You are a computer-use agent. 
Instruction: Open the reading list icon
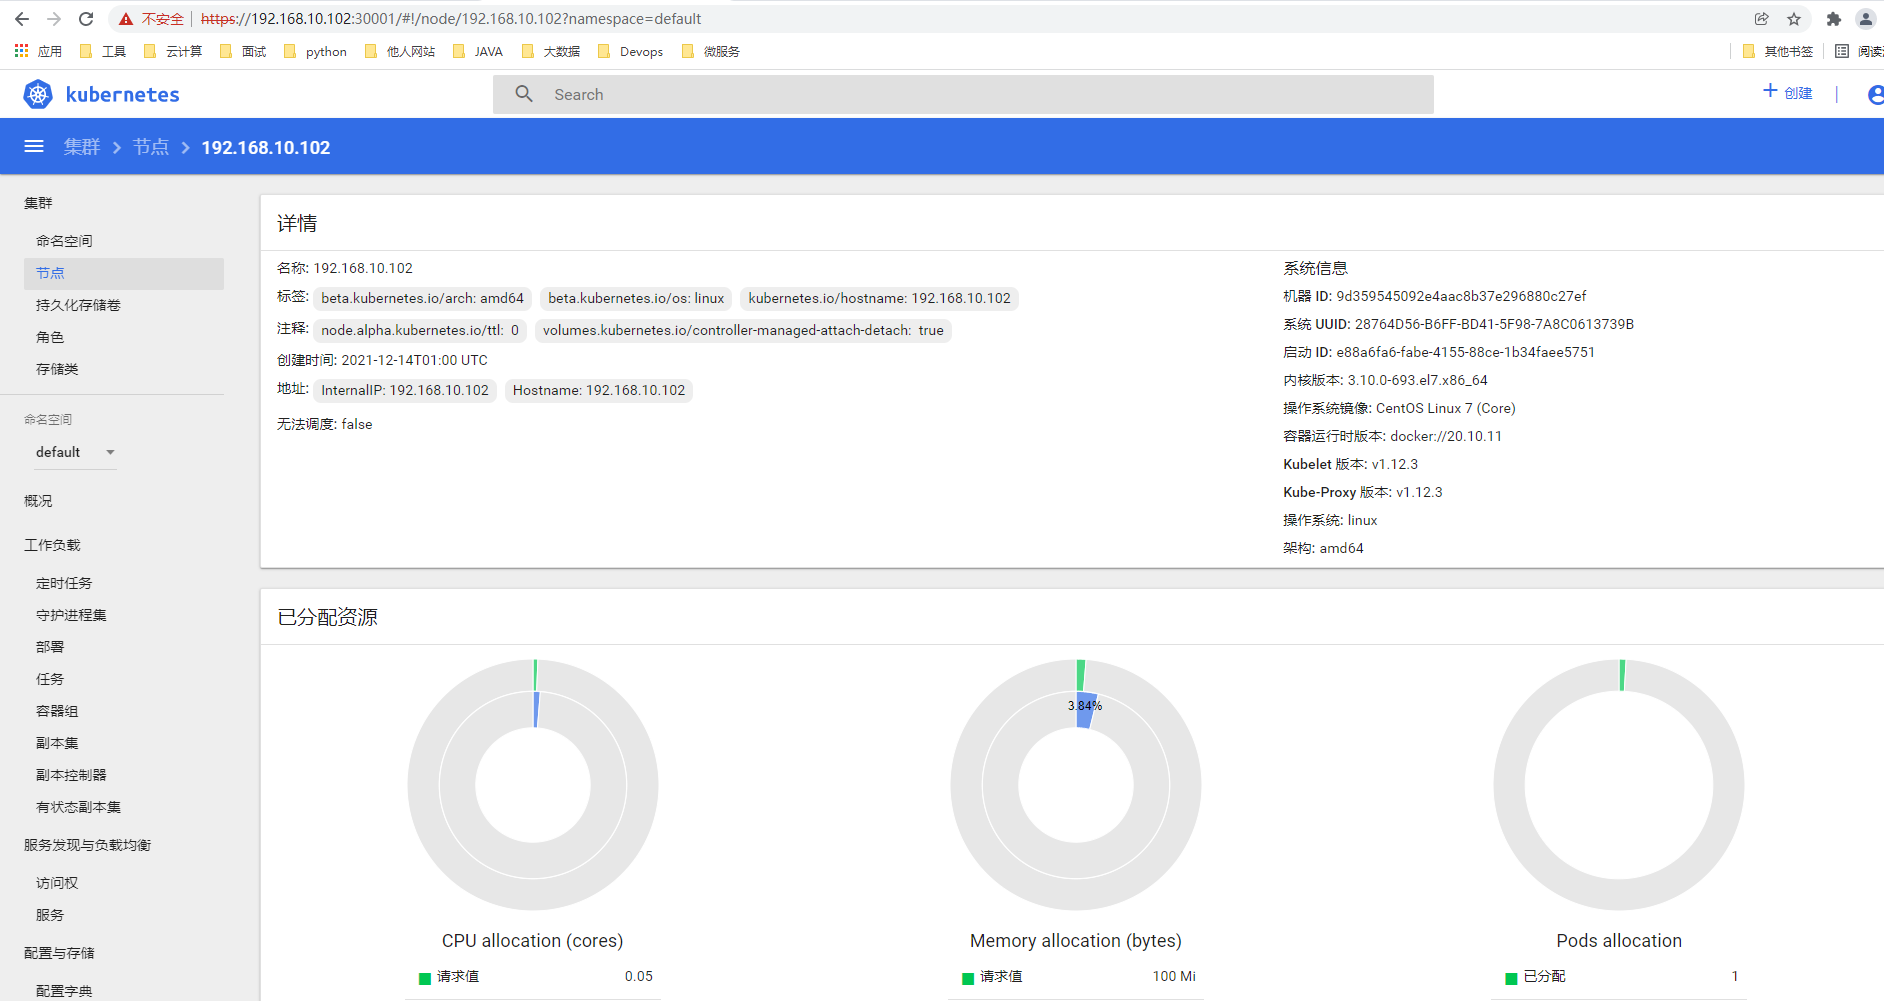click(1841, 51)
